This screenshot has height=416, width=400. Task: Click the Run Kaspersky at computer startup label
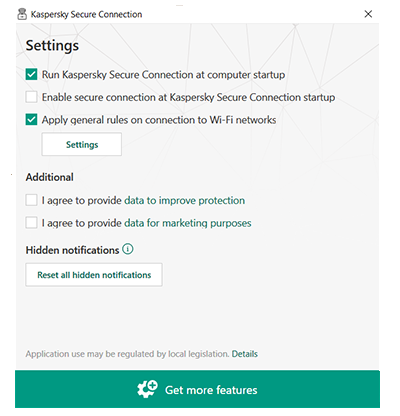coord(163,75)
